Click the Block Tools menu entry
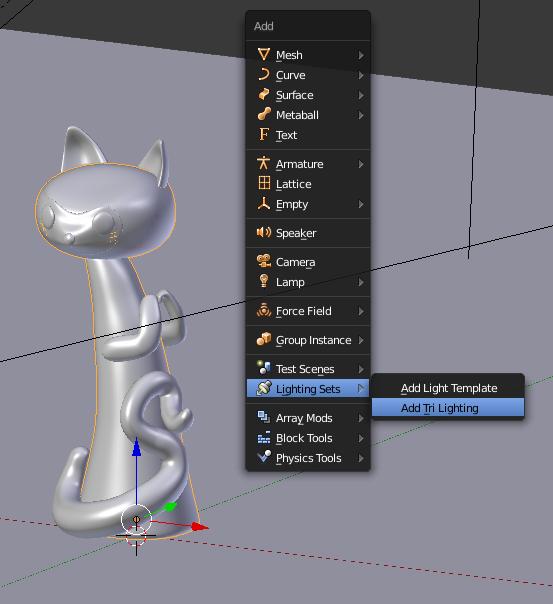Viewport: 553px width, 604px height. 308,438
